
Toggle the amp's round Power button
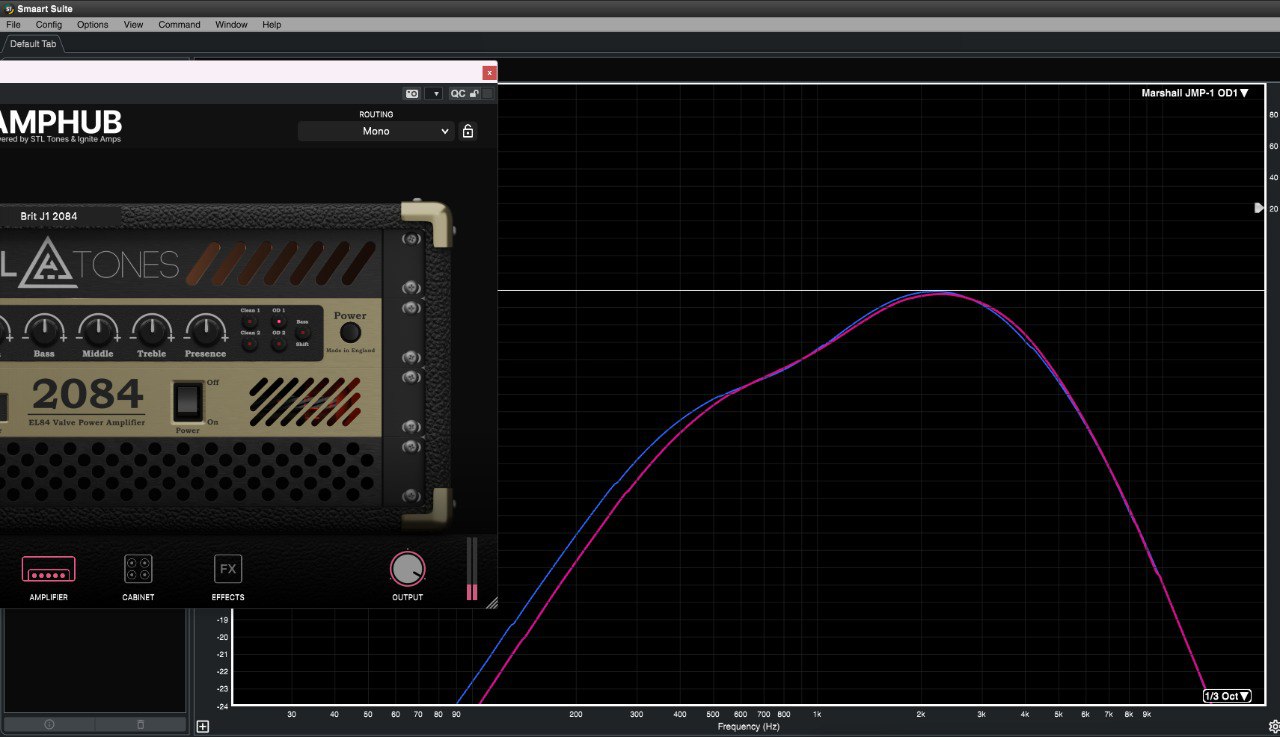click(350, 333)
